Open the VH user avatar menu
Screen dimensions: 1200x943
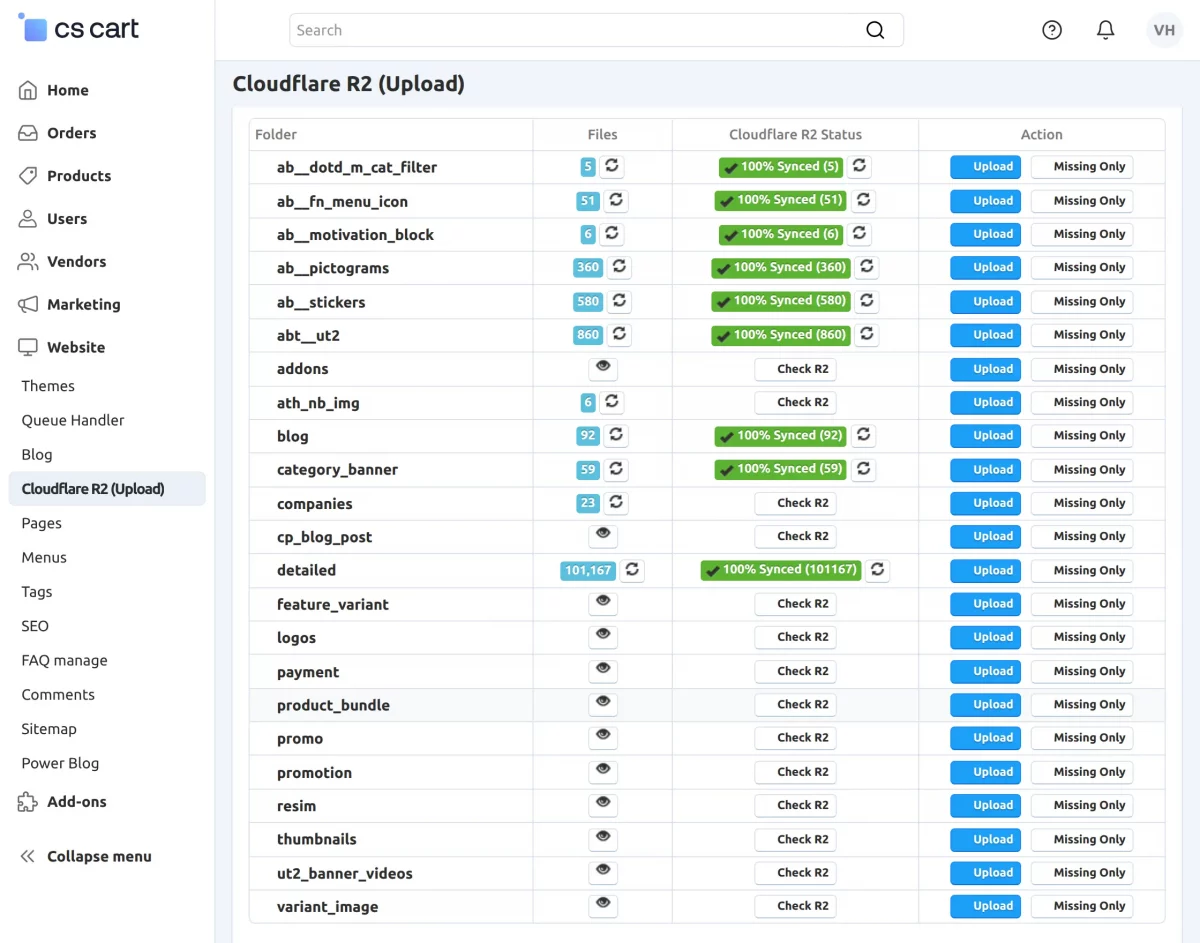click(1164, 30)
